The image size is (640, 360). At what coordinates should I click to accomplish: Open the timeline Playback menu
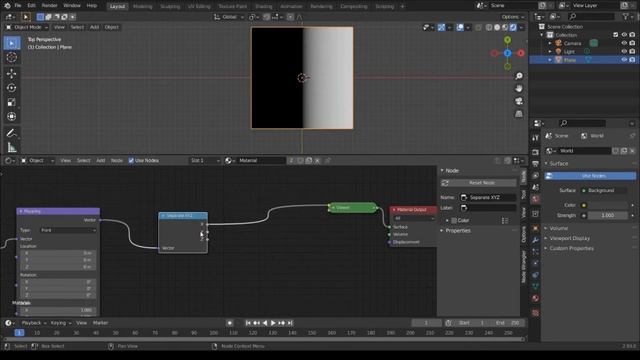pyautogui.click(x=32, y=323)
